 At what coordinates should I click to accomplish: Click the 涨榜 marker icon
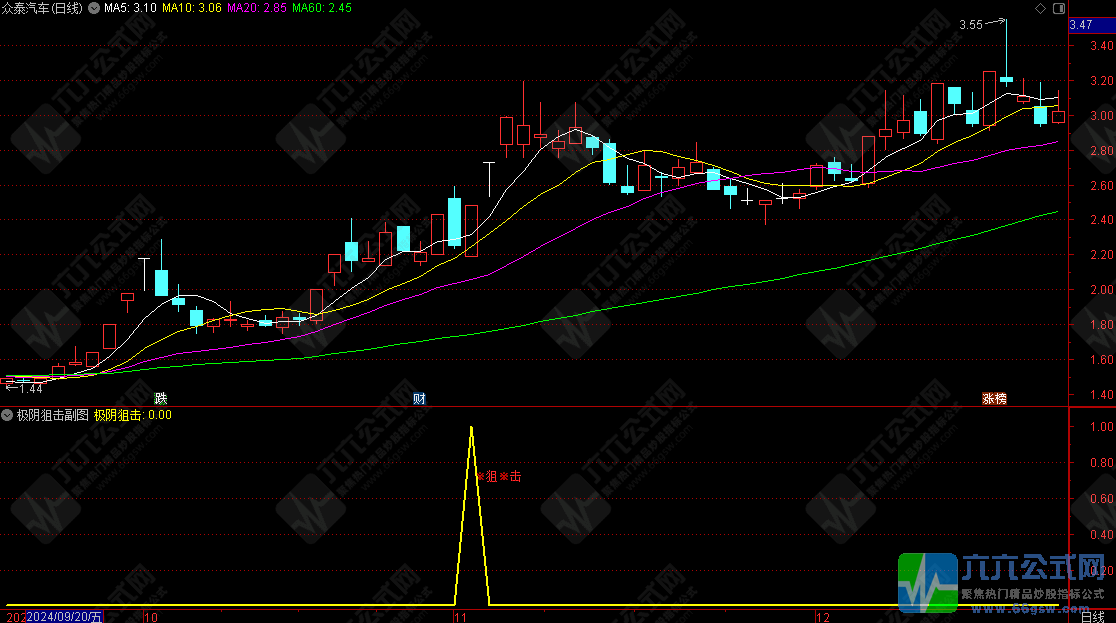pyautogui.click(x=993, y=398)
